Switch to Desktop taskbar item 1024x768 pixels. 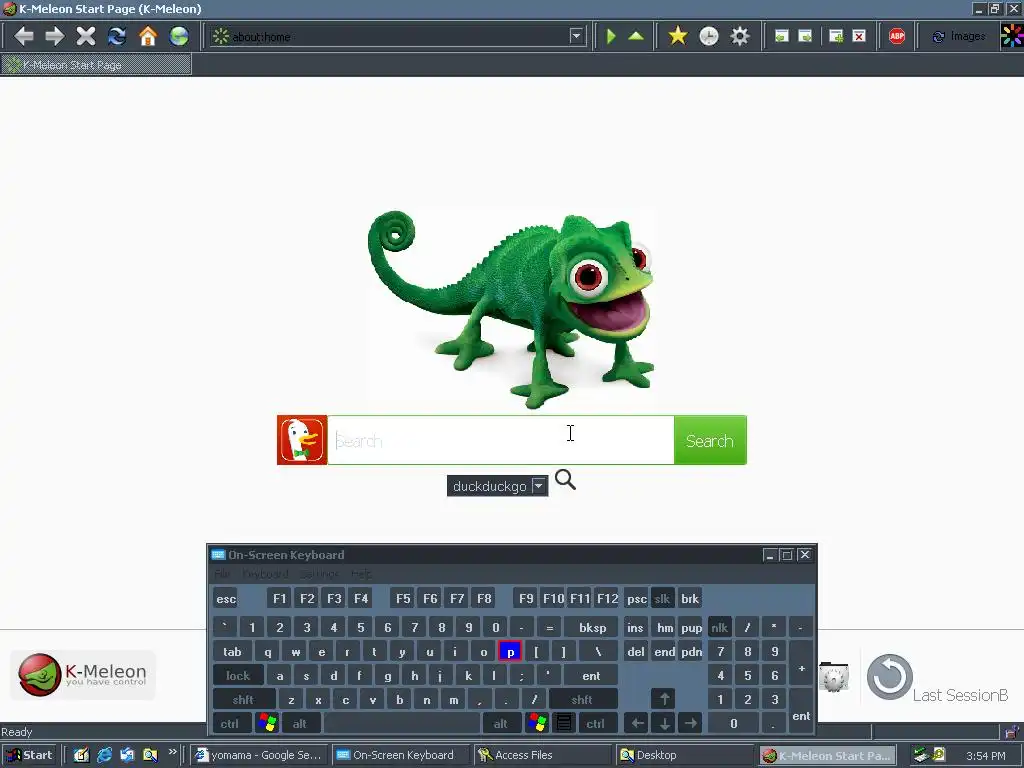(682, 755)
